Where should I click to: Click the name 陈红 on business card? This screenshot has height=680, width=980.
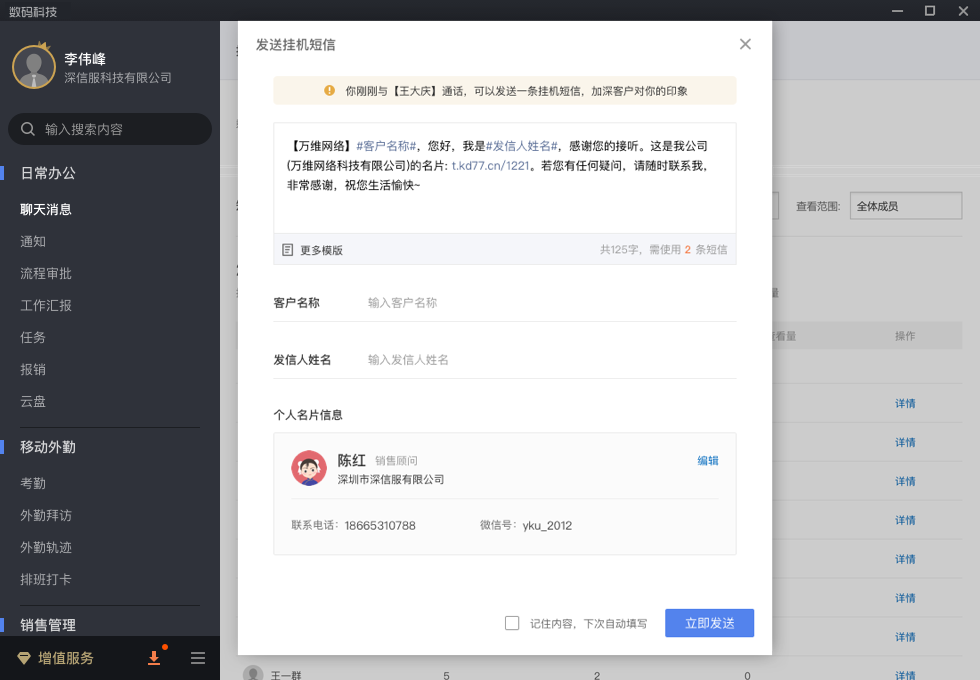351,461
